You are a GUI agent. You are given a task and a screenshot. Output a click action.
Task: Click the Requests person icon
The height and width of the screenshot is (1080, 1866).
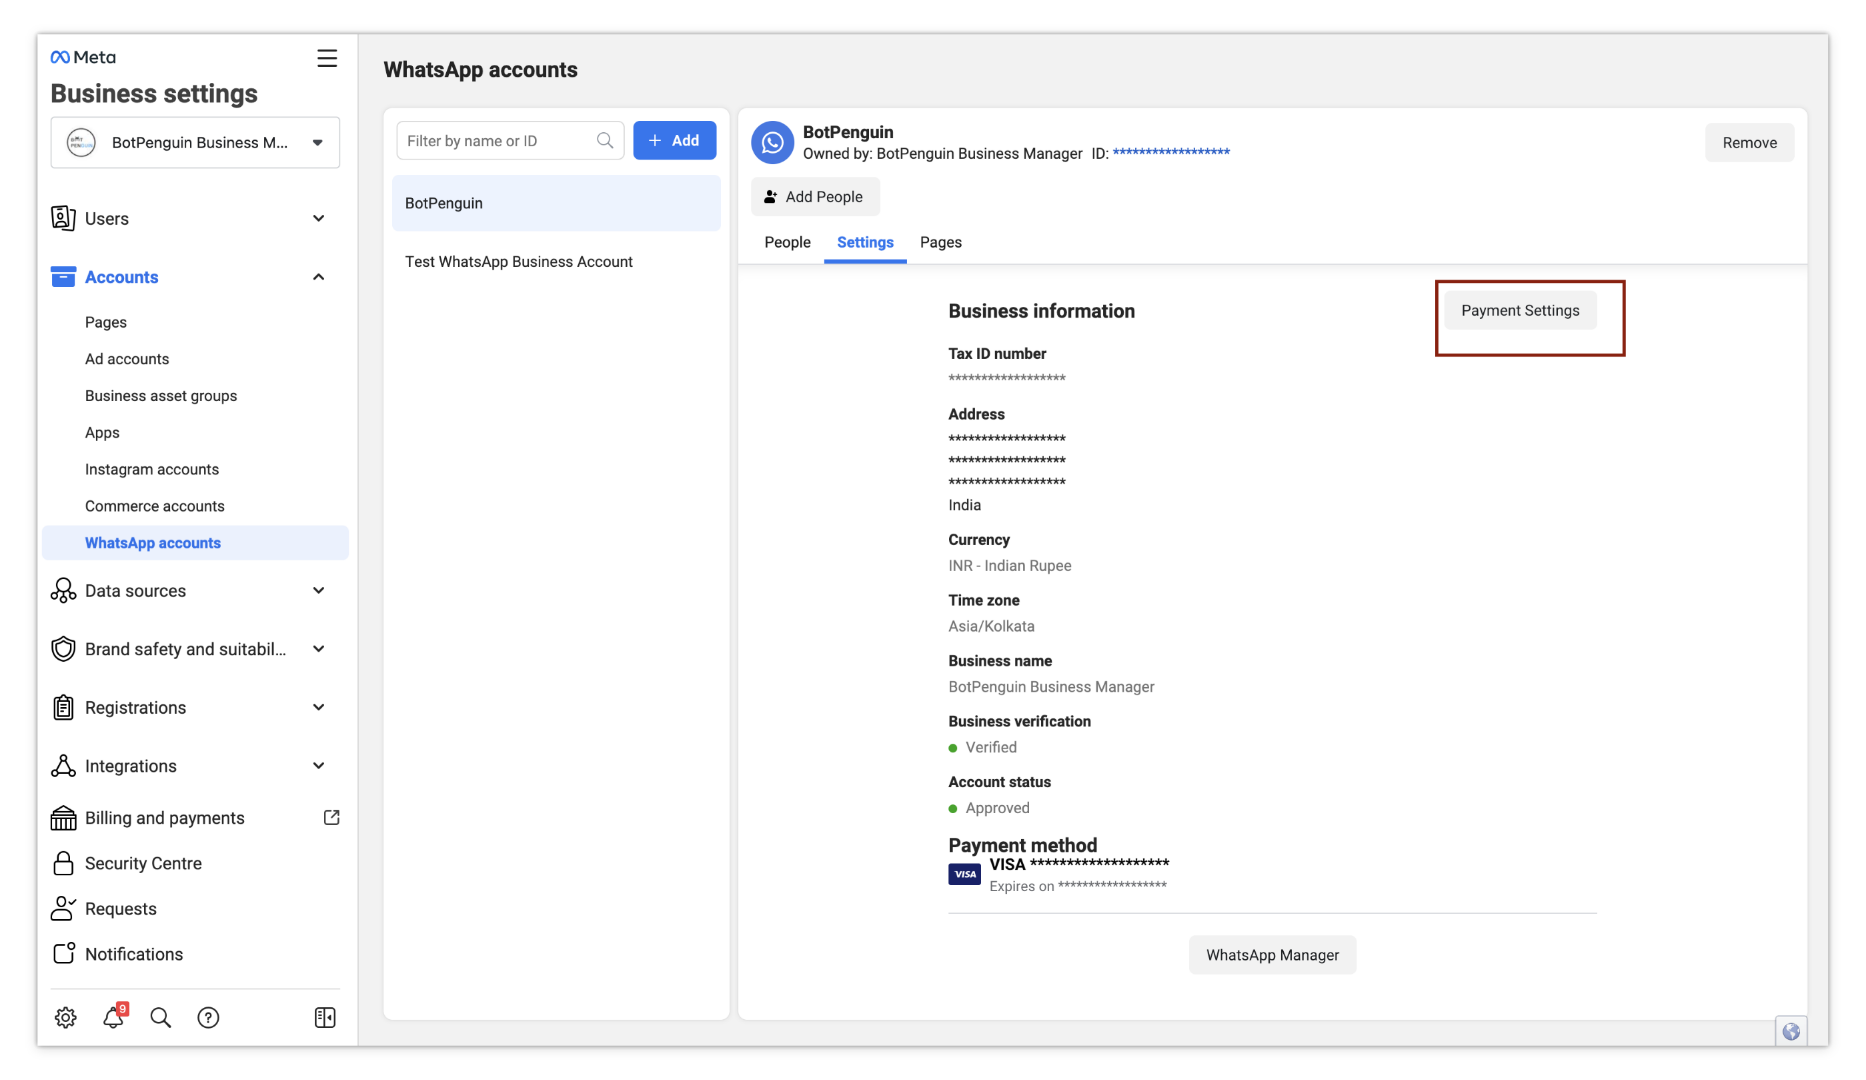click(x=63, y=908)
